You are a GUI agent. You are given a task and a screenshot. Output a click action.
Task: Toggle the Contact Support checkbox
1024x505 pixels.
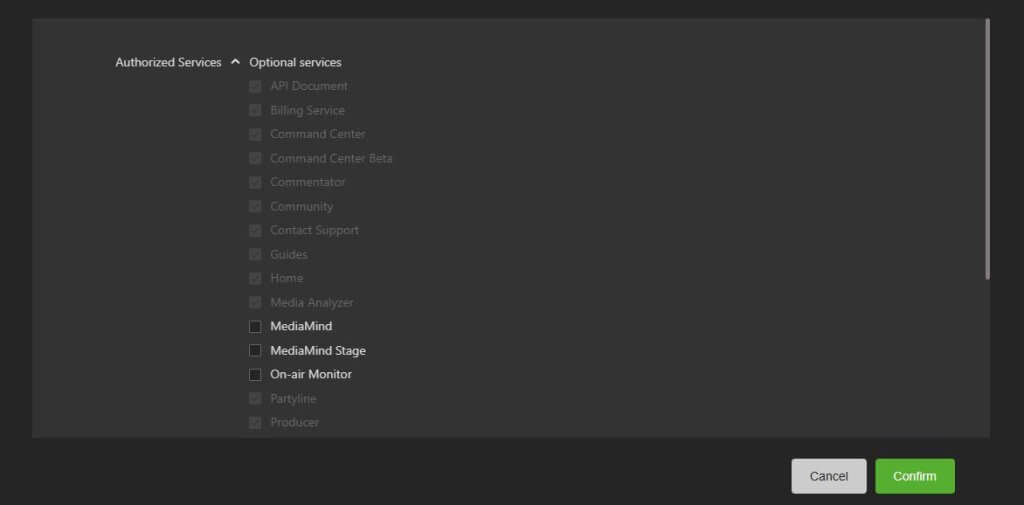coord(255,231)
